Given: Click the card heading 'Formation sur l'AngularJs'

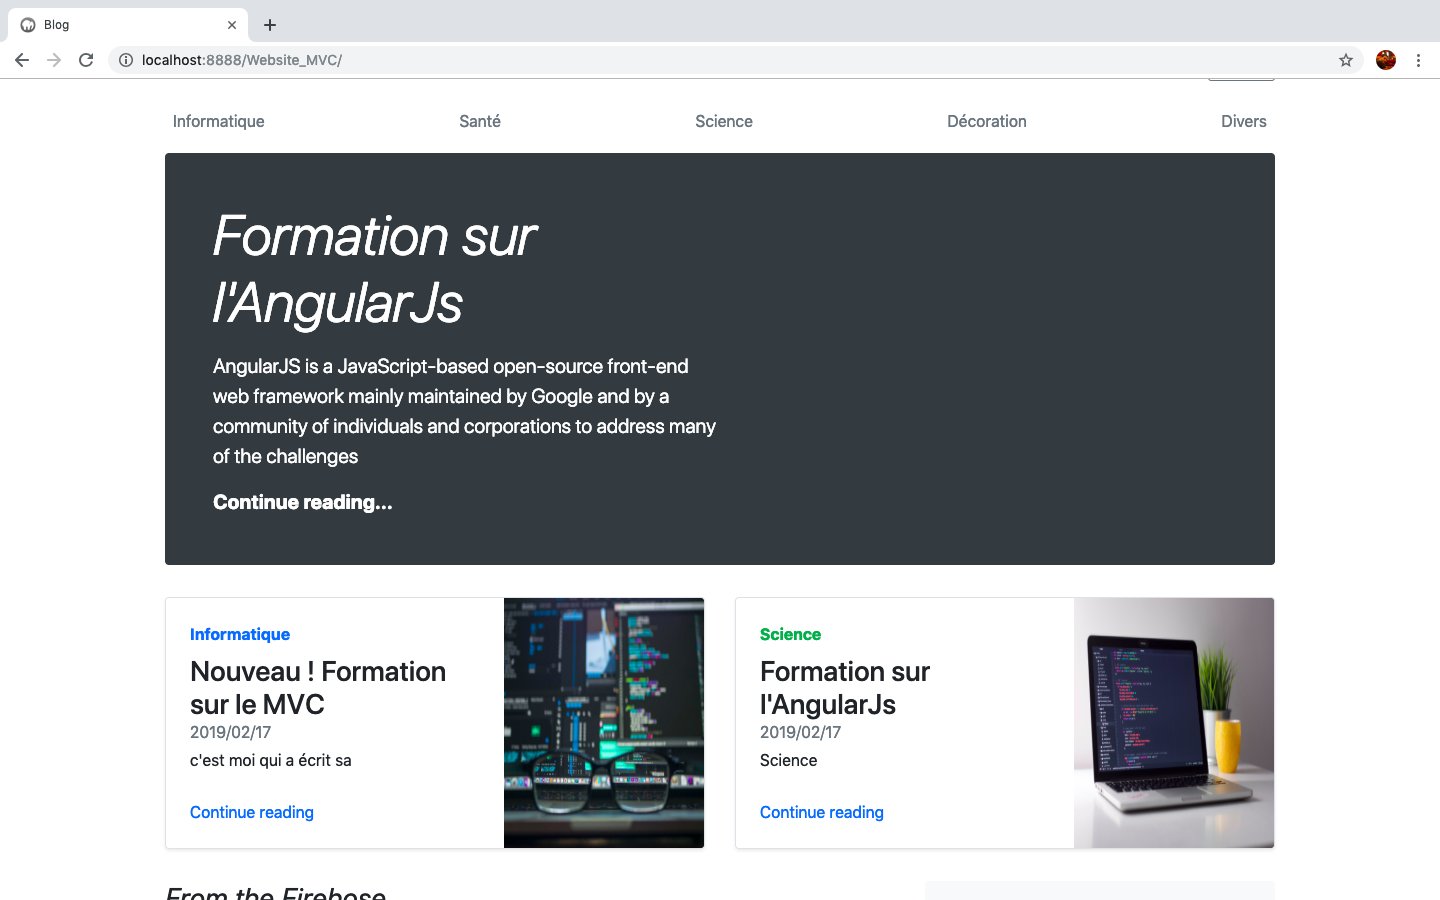Looking at the screenshot, I should click(x=845, y=688).
